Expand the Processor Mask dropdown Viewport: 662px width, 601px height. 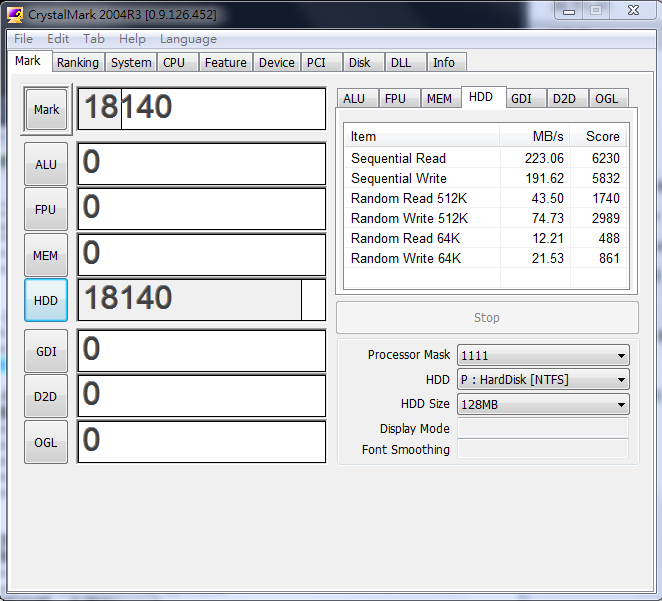coord(543,355)
